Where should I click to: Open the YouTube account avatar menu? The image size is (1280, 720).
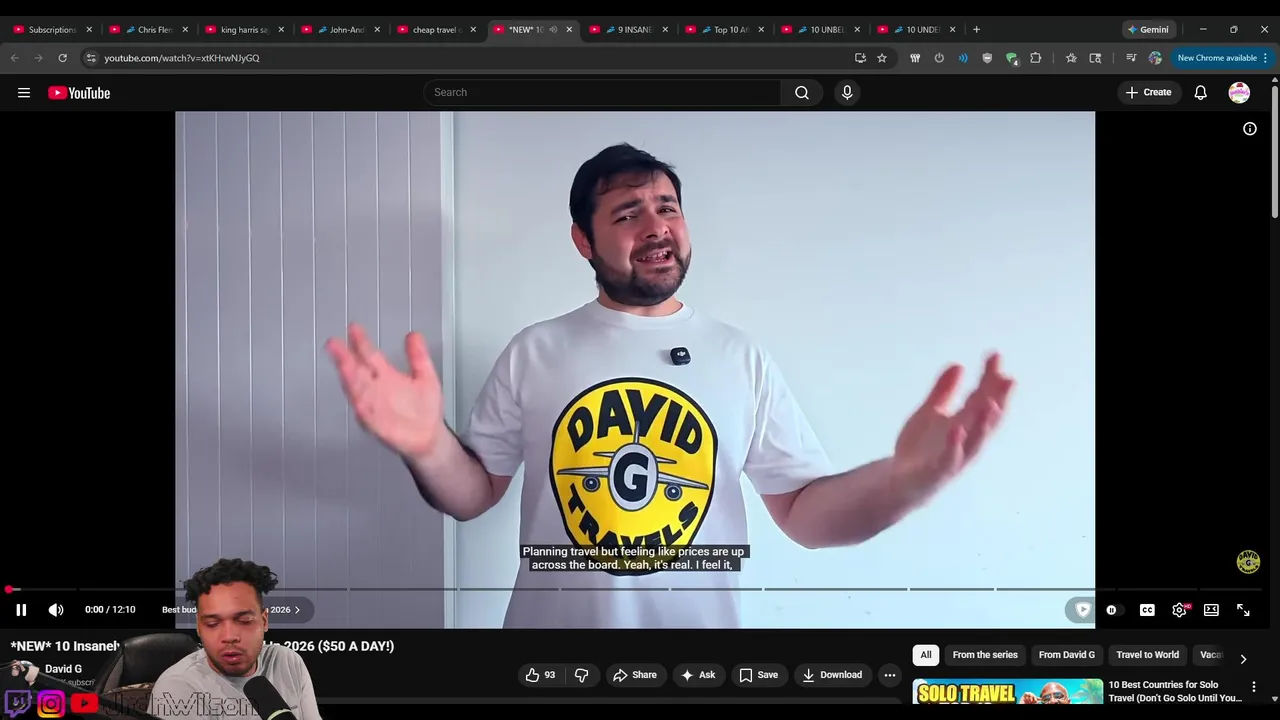(1239, 92)
